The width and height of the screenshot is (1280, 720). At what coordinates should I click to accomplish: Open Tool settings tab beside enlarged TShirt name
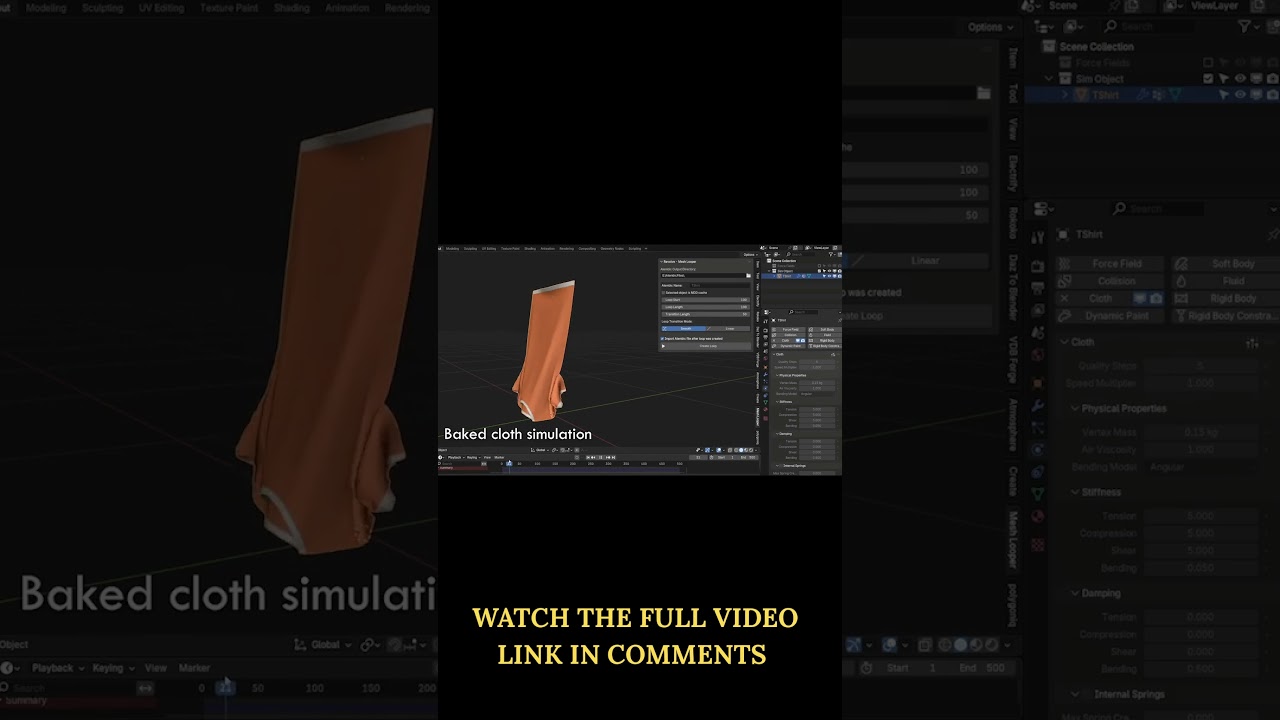tap(1038, 236)
